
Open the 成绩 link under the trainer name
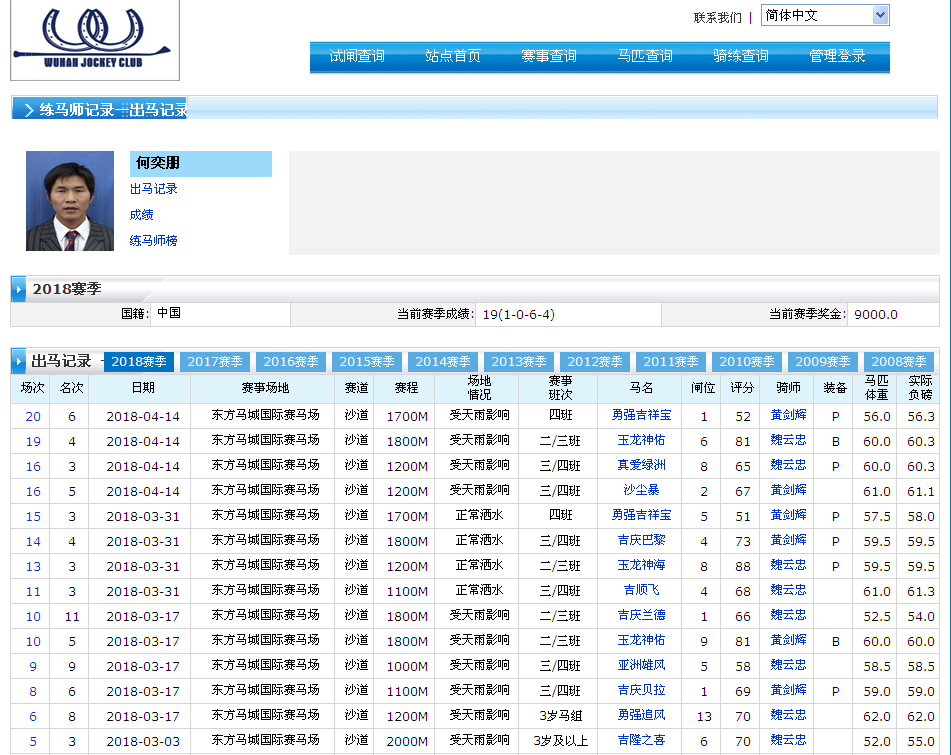(x=141, y=215)
